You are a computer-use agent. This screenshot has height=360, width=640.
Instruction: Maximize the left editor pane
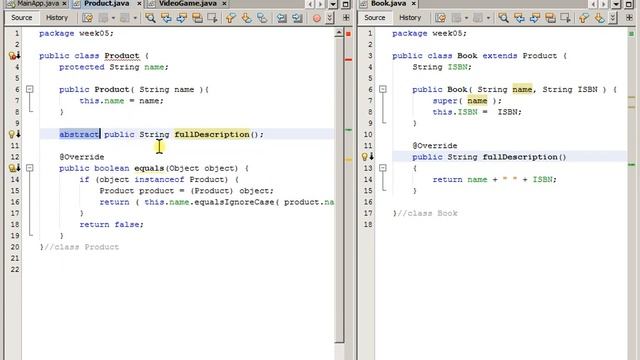345,4
